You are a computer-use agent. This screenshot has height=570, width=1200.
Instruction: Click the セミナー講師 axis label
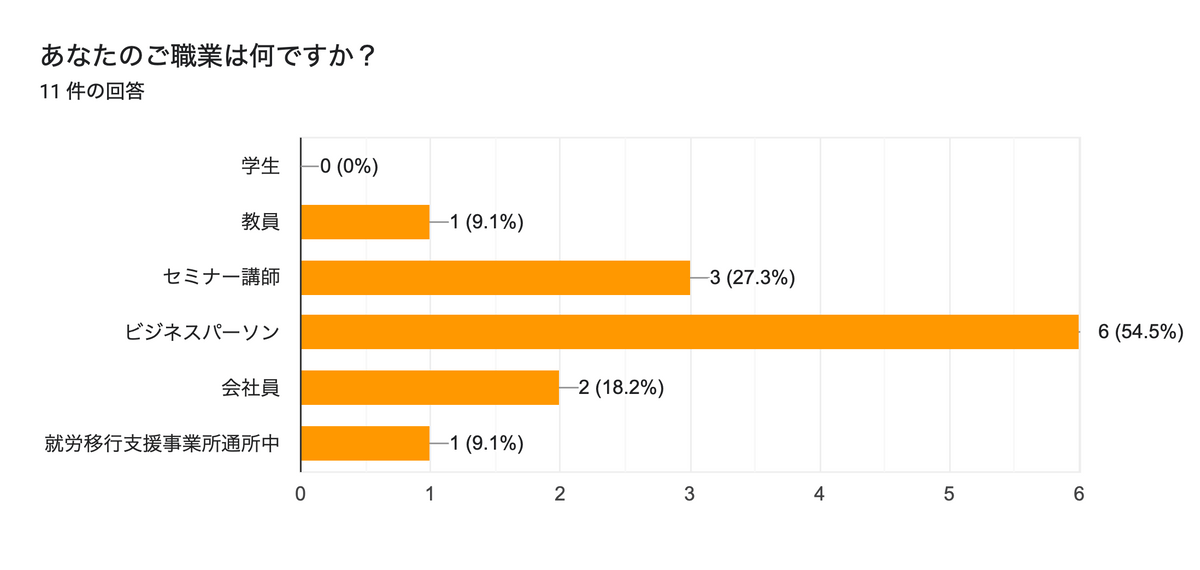pyautogui.click(x=221, y=277)
